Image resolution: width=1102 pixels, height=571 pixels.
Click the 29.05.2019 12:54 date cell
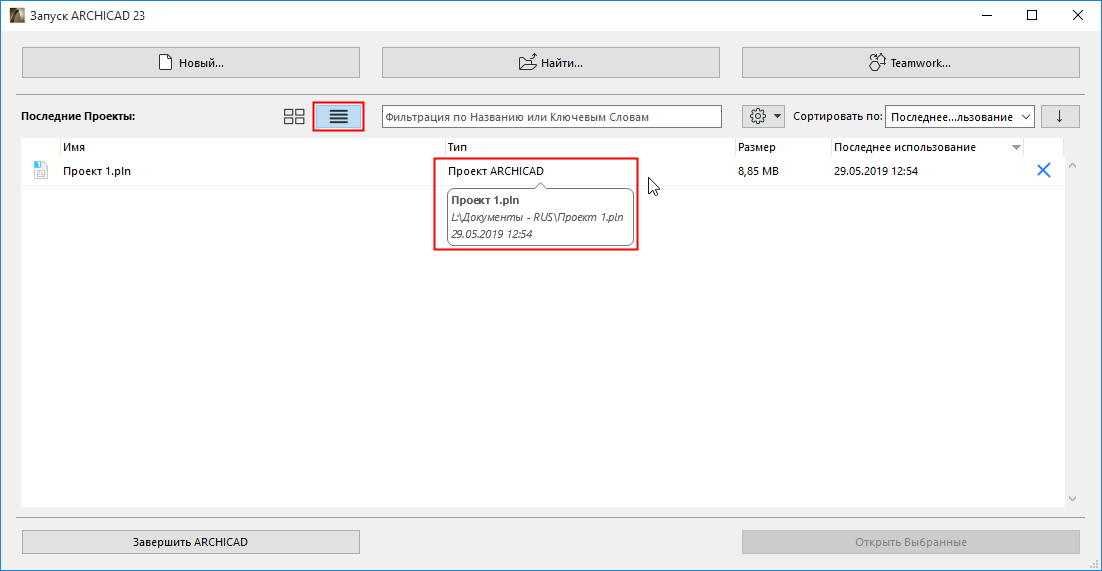[876, 170]
